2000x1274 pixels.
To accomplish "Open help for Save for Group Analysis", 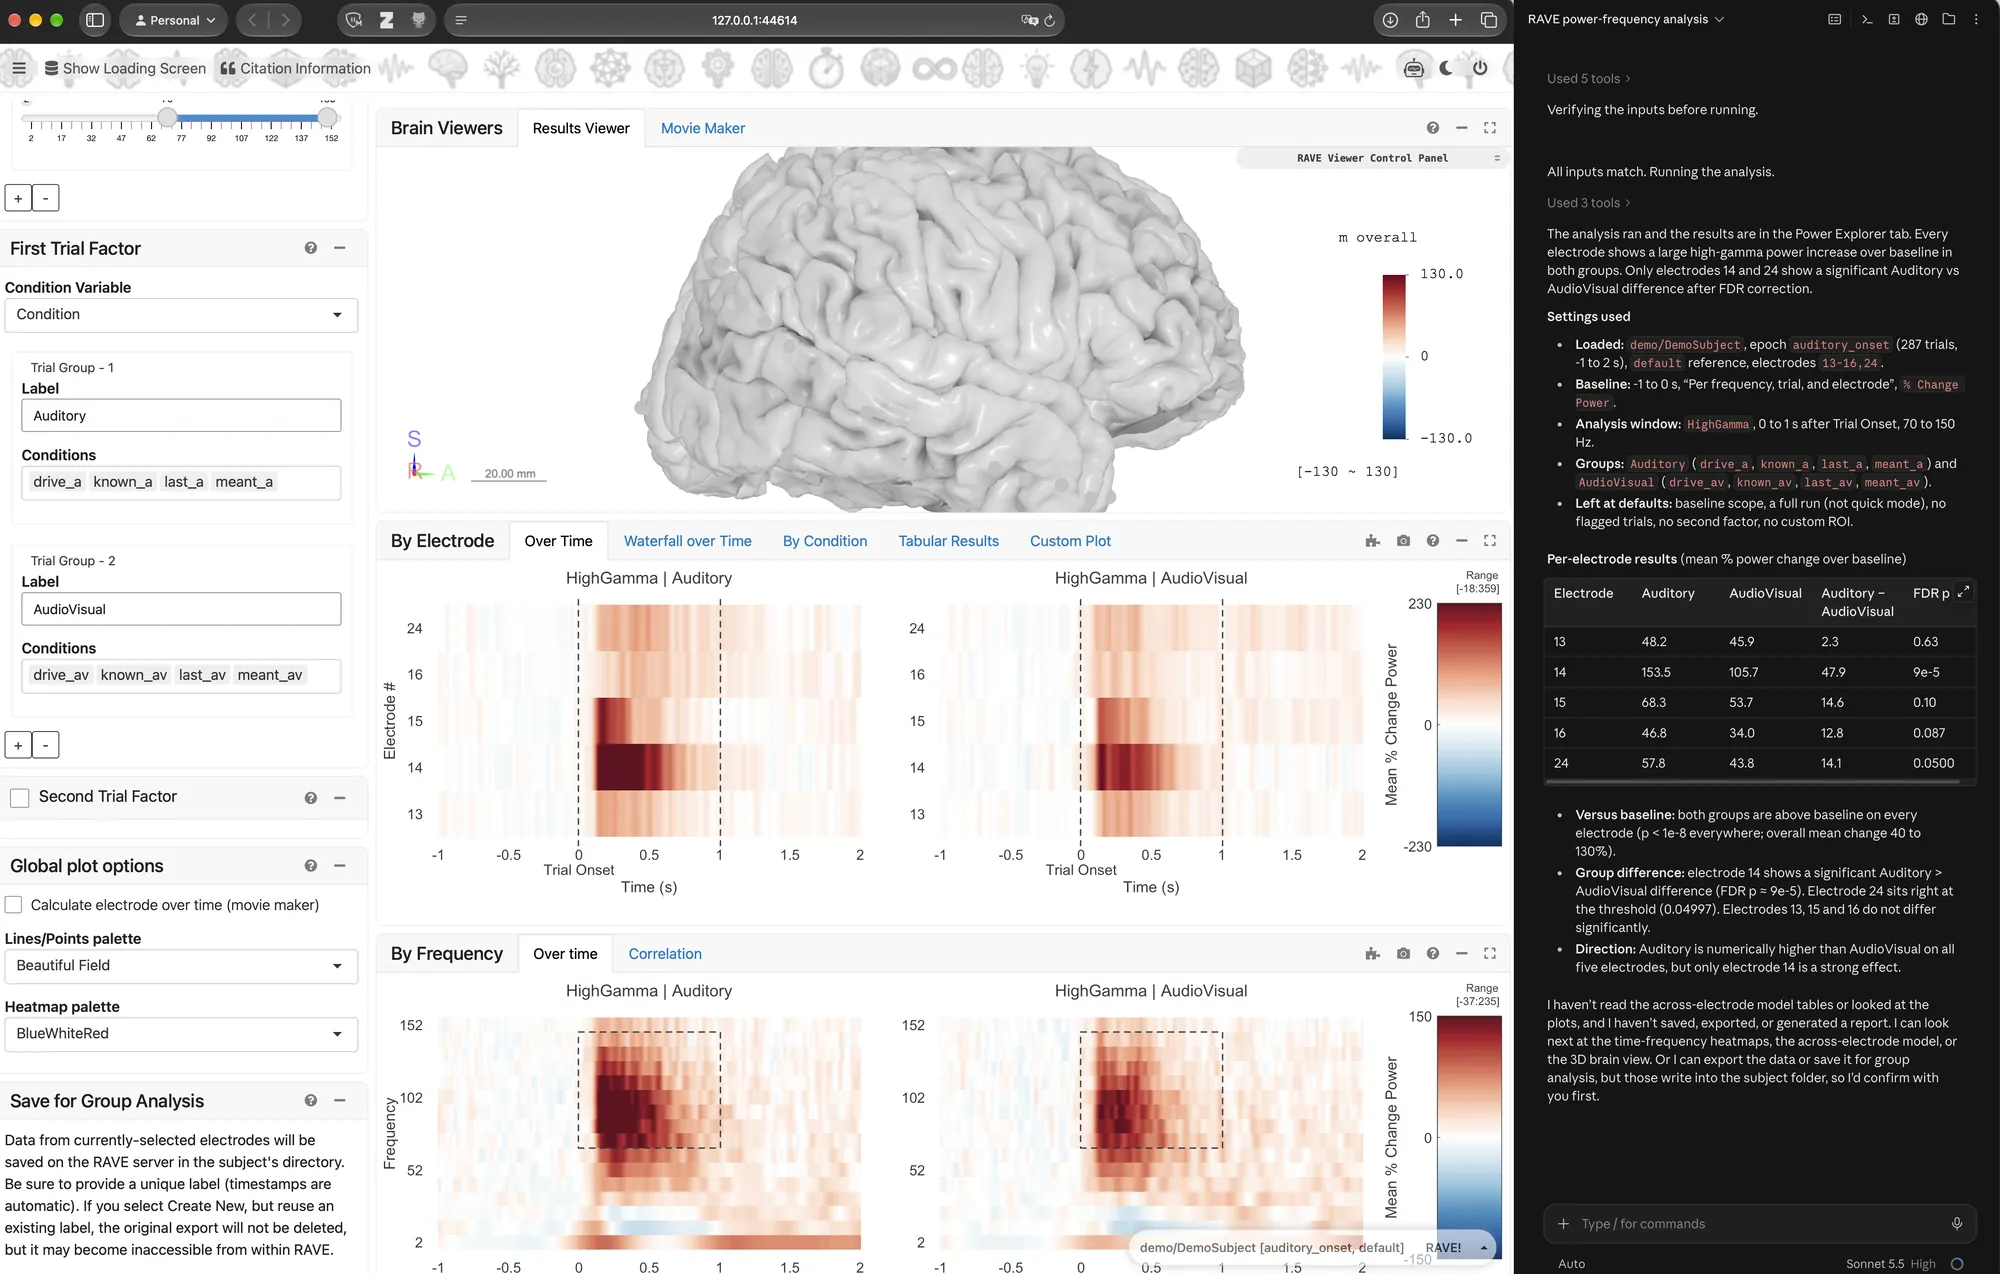I will click(x=311, y=1101).
